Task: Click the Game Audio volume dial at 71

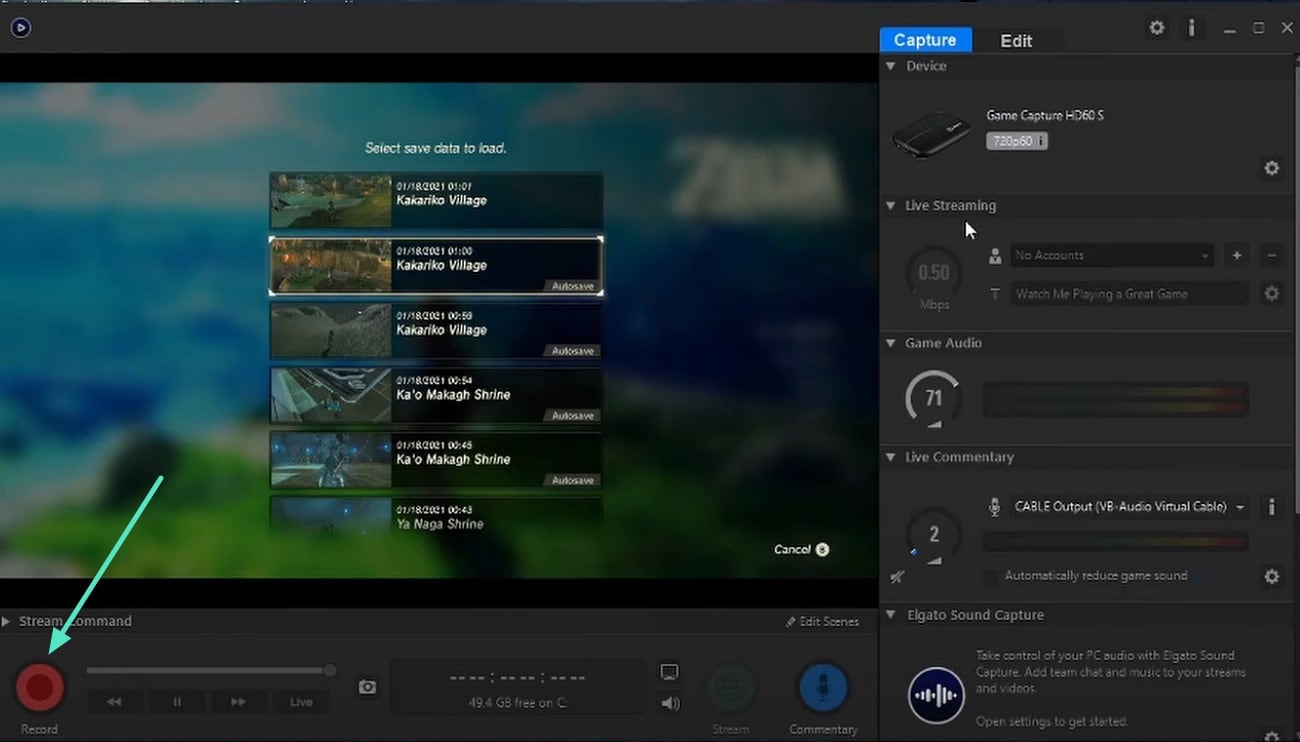Action: coord(933,399)
